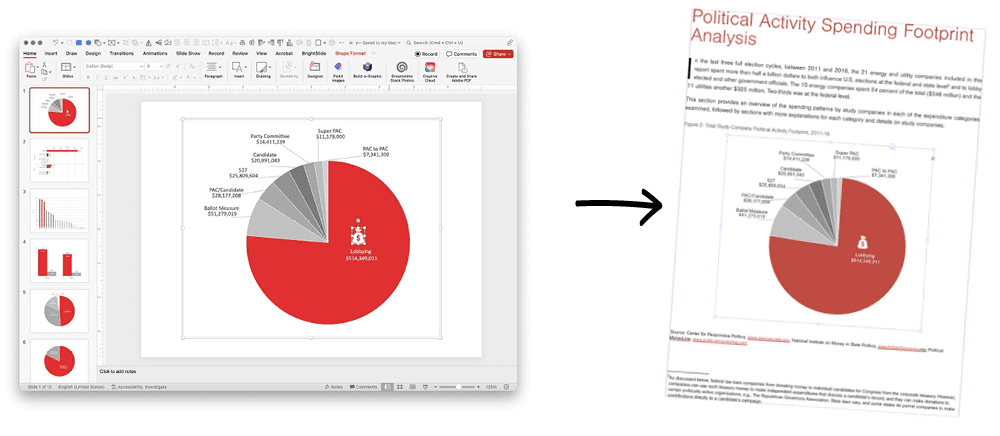Open font color dropdown arrow
The image size is (1000, 436).
coord(195,78)
